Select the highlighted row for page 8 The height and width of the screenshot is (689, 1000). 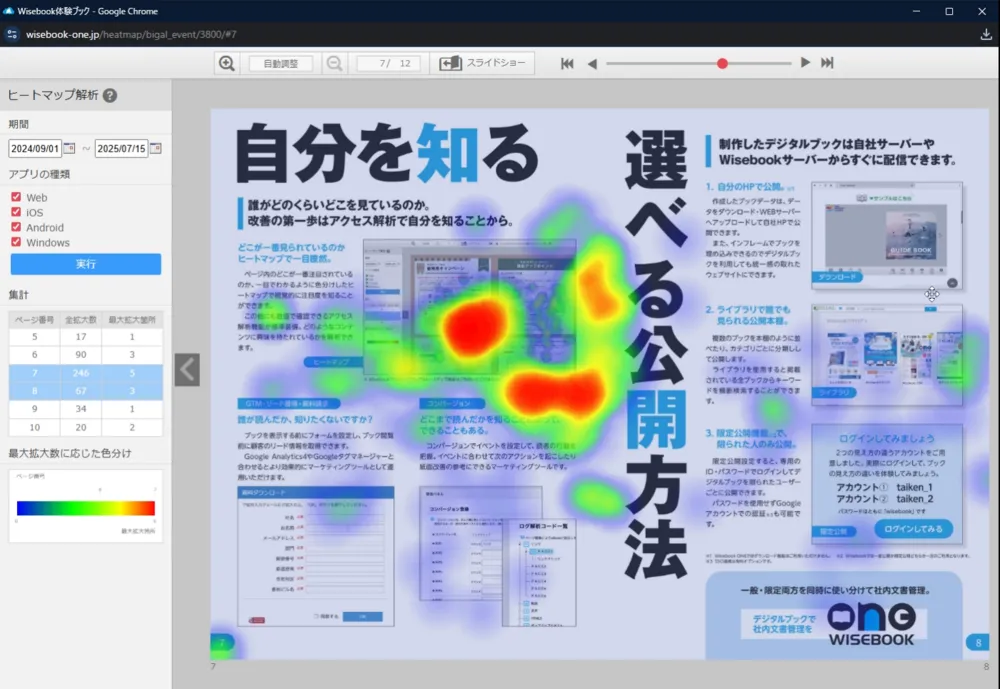tap(85, 390)
